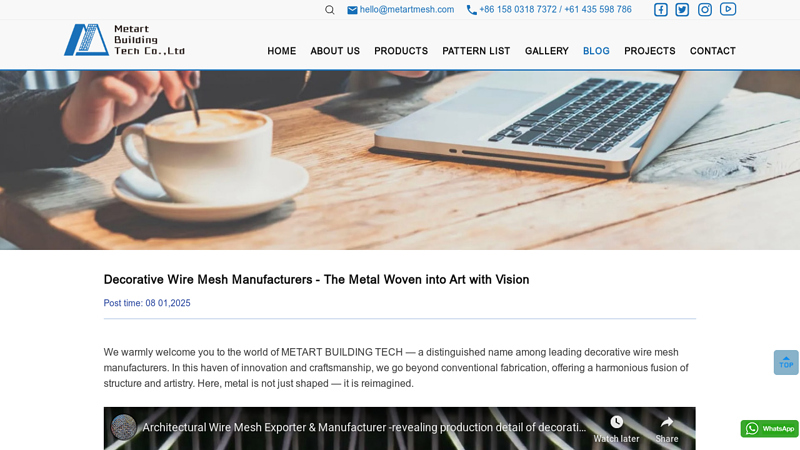Jump back using the TOP arrow button
Screen dimensions: 800x450
pos(786,362)
